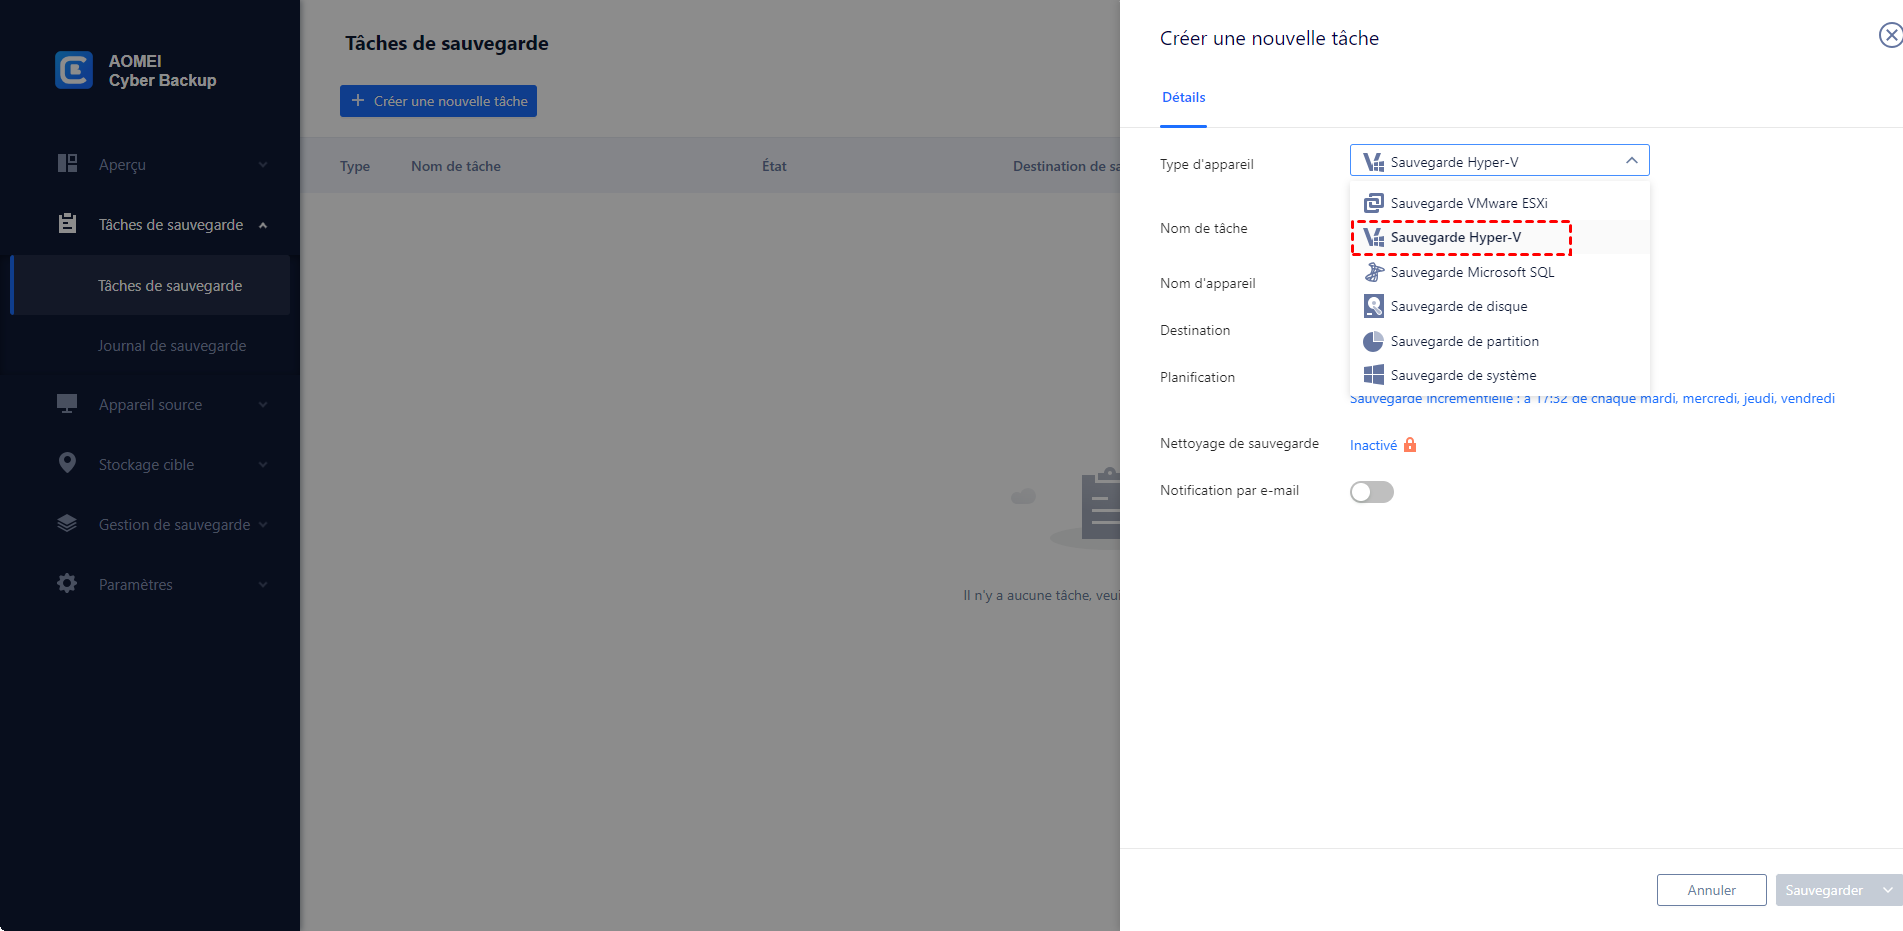Viewport: 1903px width, 931px height.
Task: Click the plus icon on Créer une nouvelle tâche
Action: (x=358, y=100)
